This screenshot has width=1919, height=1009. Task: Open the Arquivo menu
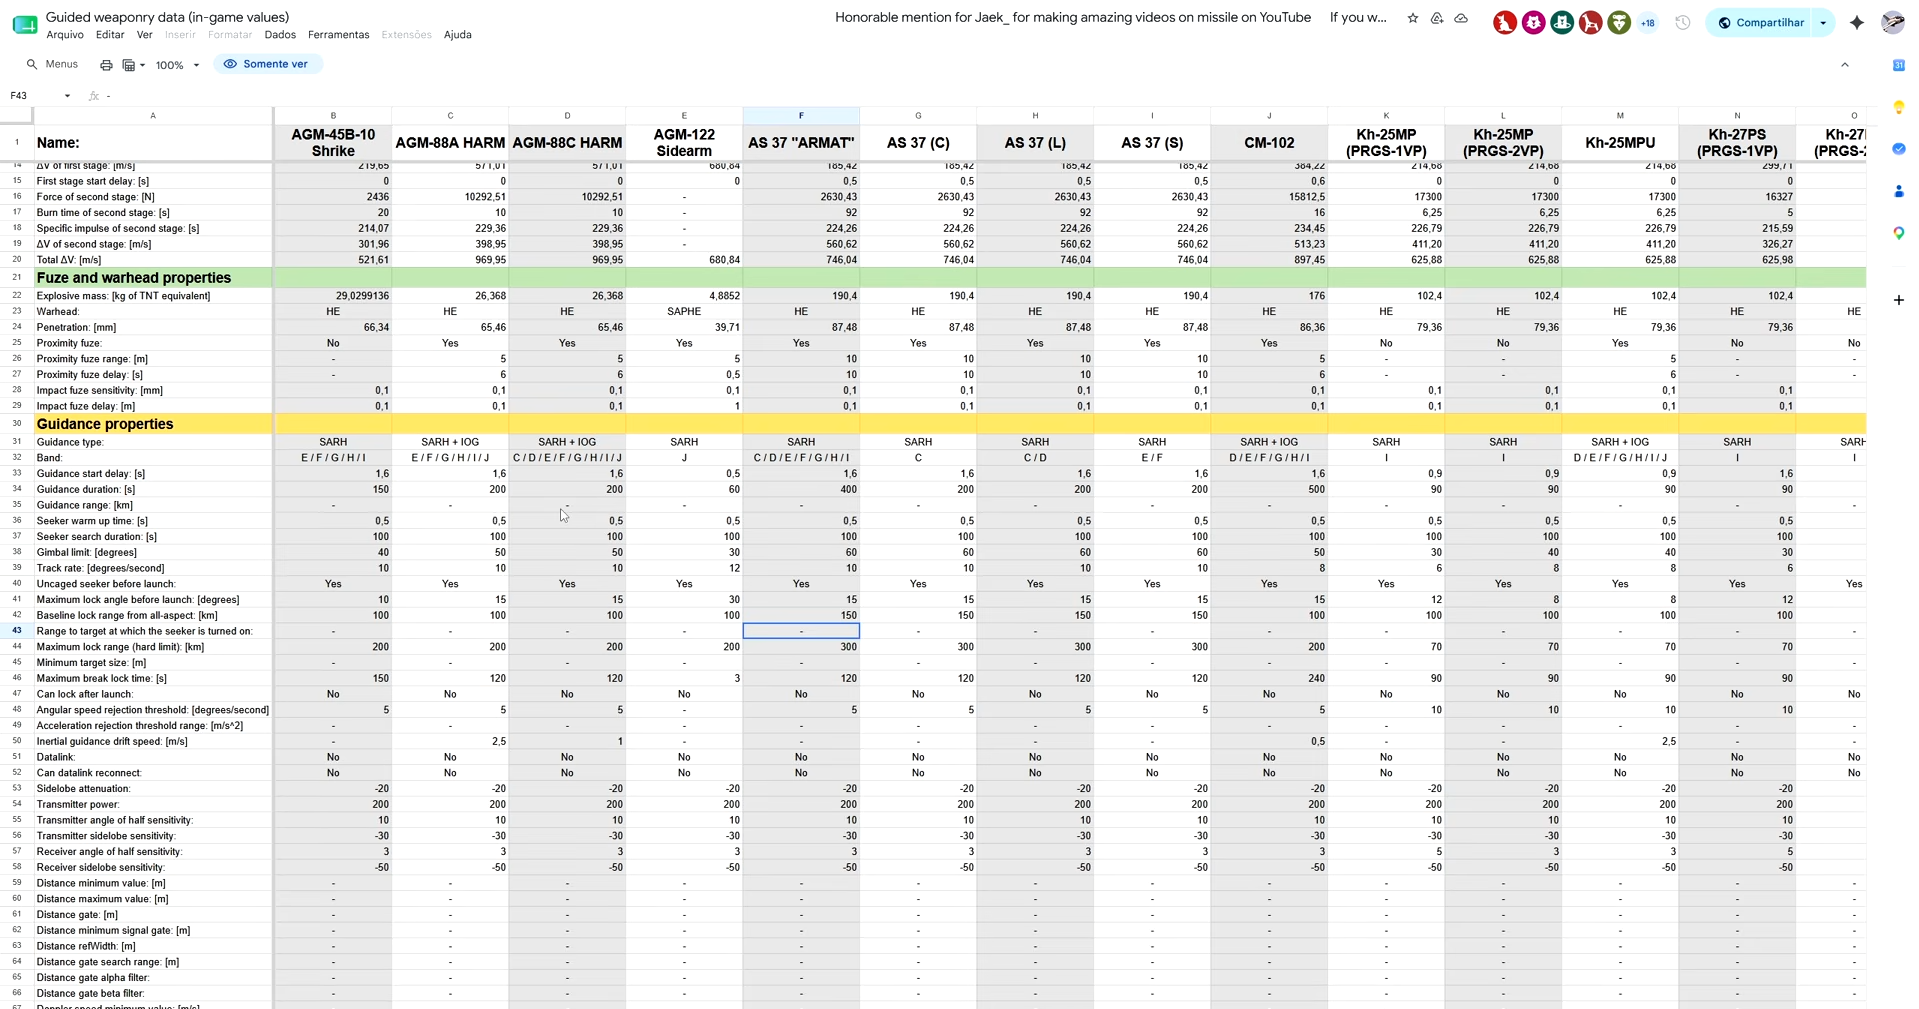(x=65, y=35)
